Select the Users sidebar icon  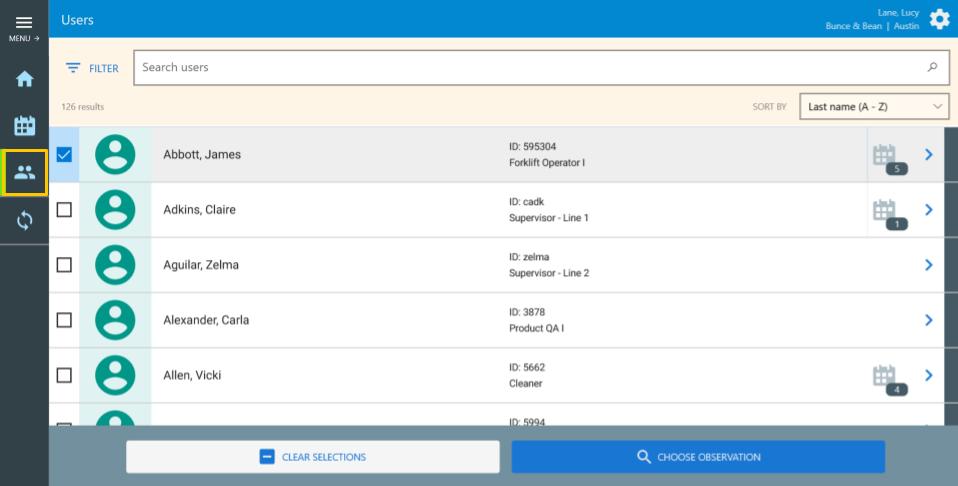[24, 173]
